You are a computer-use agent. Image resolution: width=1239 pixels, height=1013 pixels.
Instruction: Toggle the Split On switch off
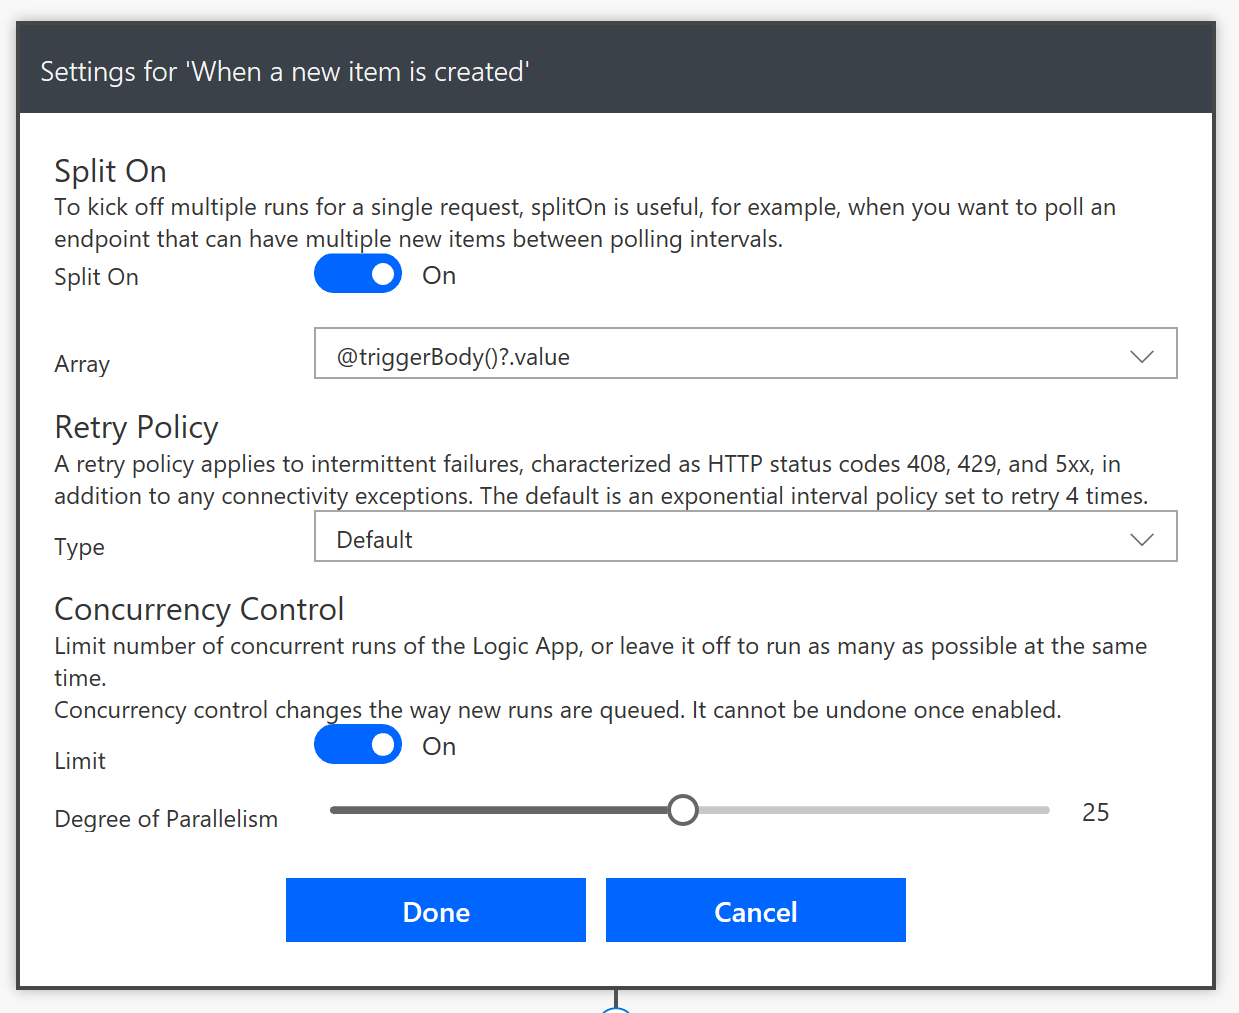coord(358,274)
